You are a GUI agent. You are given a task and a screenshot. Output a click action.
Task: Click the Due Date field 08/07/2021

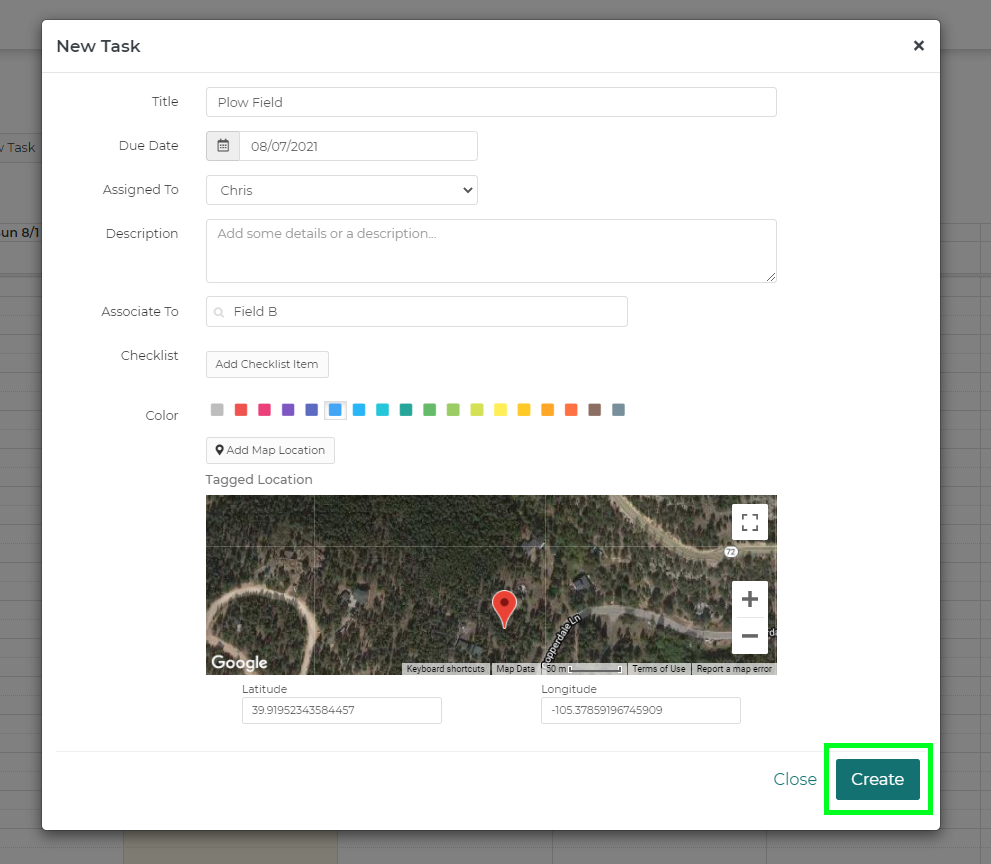[358, 146]
